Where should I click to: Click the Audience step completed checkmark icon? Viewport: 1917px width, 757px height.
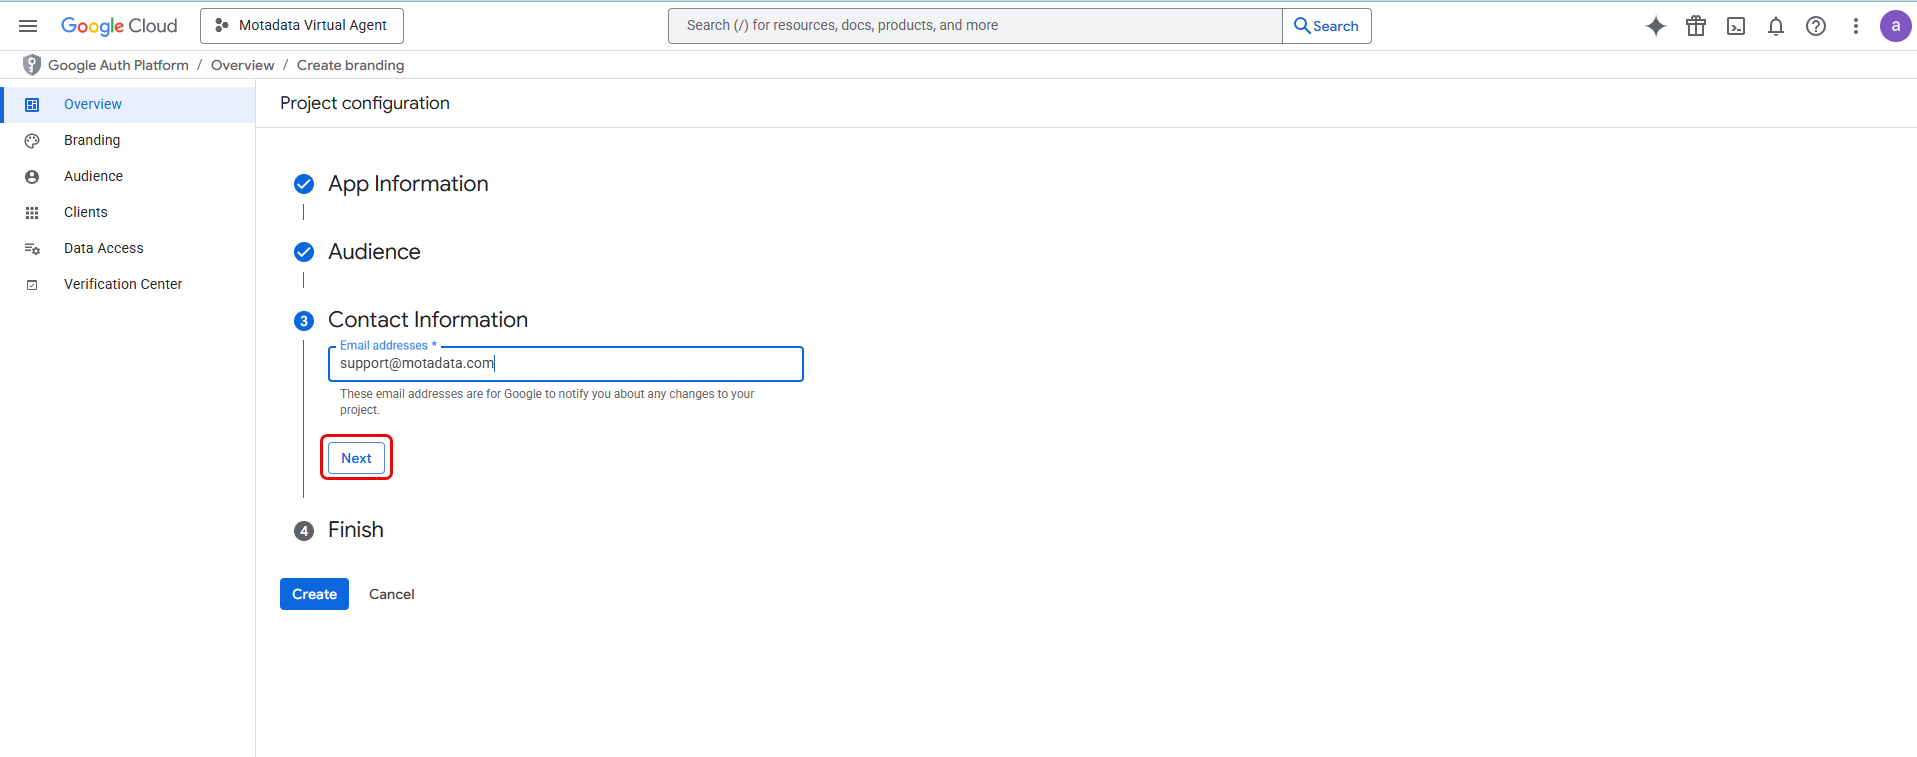[304, 252]
